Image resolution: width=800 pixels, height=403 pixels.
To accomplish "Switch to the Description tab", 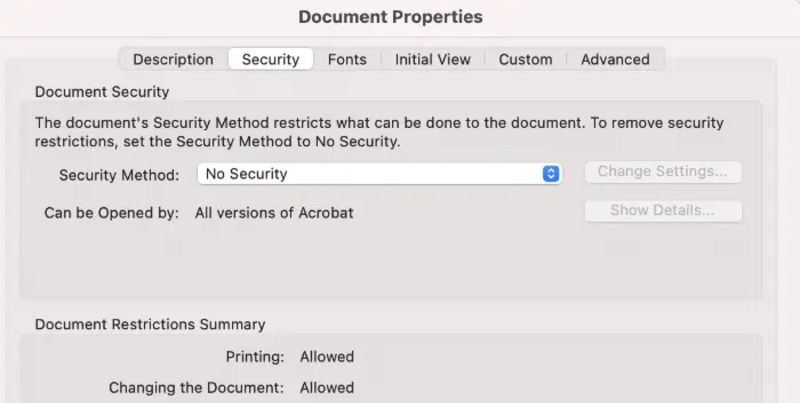I will [x=173, y=59].
